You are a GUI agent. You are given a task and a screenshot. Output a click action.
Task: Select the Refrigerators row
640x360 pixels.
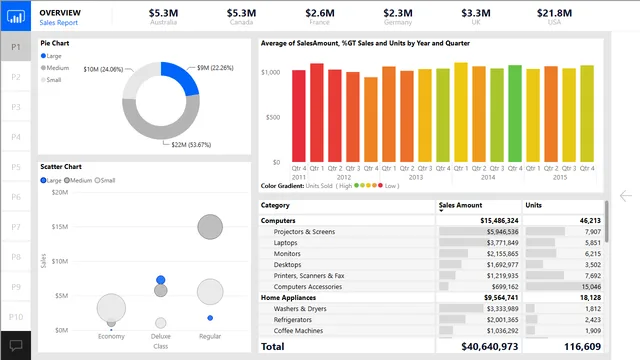point(431,320)
